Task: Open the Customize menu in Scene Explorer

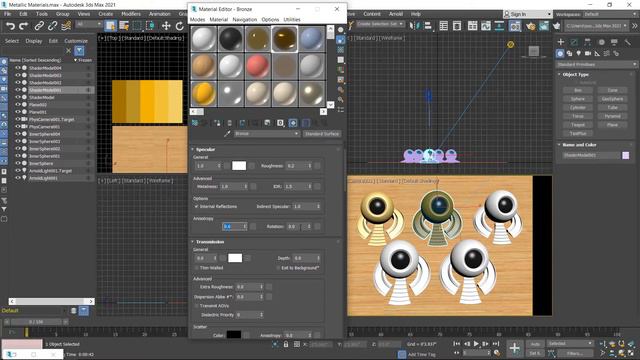Action: pos(76,41)
